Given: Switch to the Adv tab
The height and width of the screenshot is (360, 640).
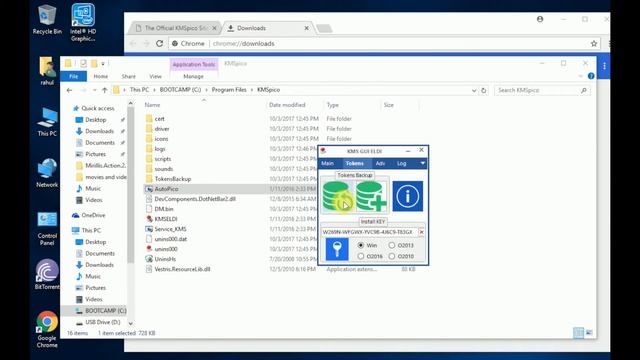Looking at the screenshot, I should tap(380, 163).
